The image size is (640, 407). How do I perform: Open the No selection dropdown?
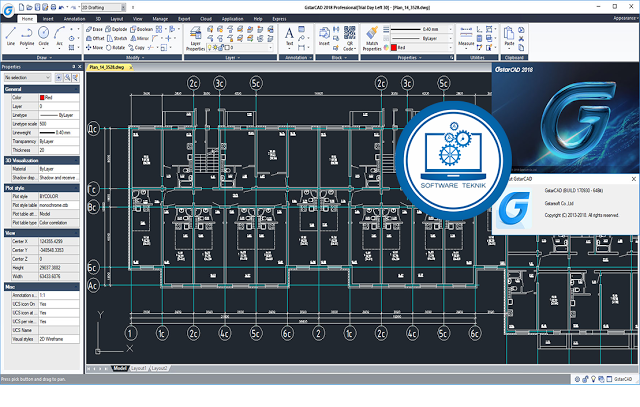click(27, 78)
